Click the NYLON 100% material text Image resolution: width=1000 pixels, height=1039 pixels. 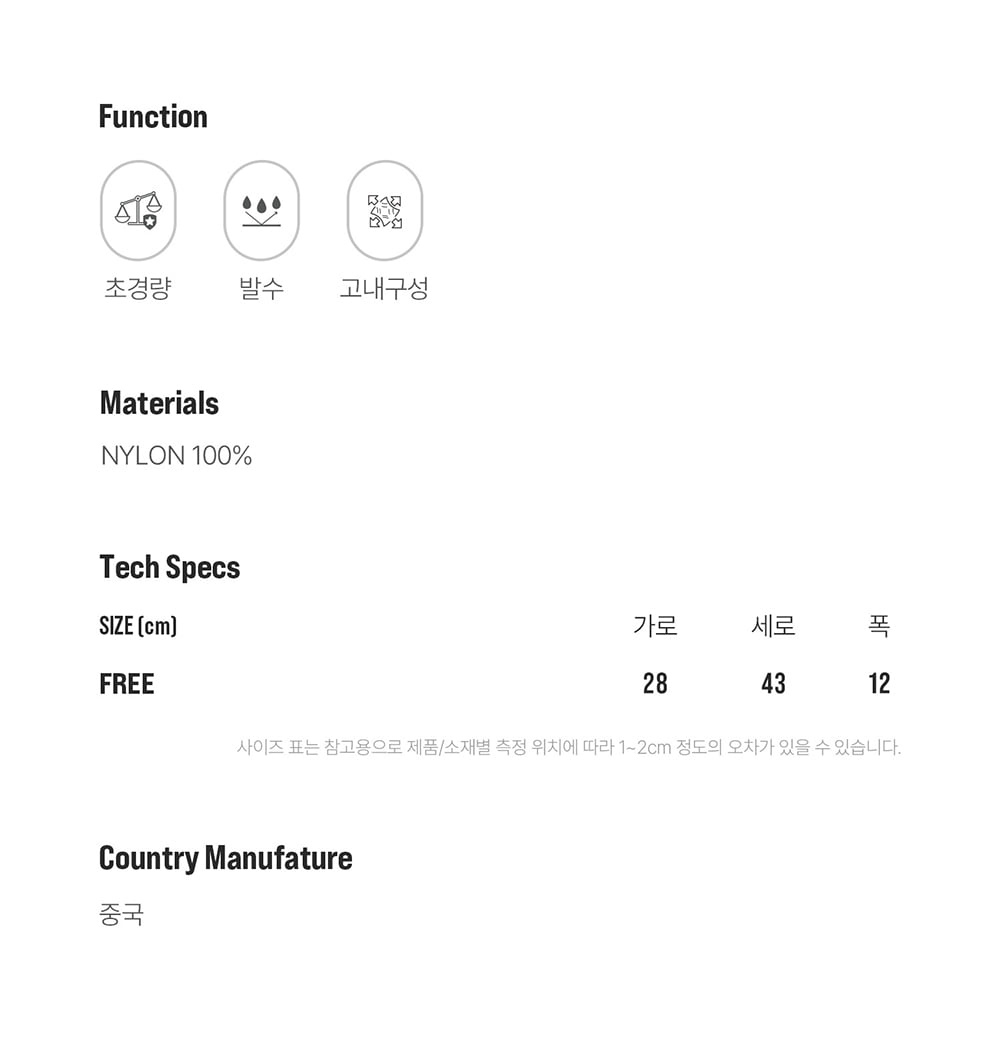[176, 456]
